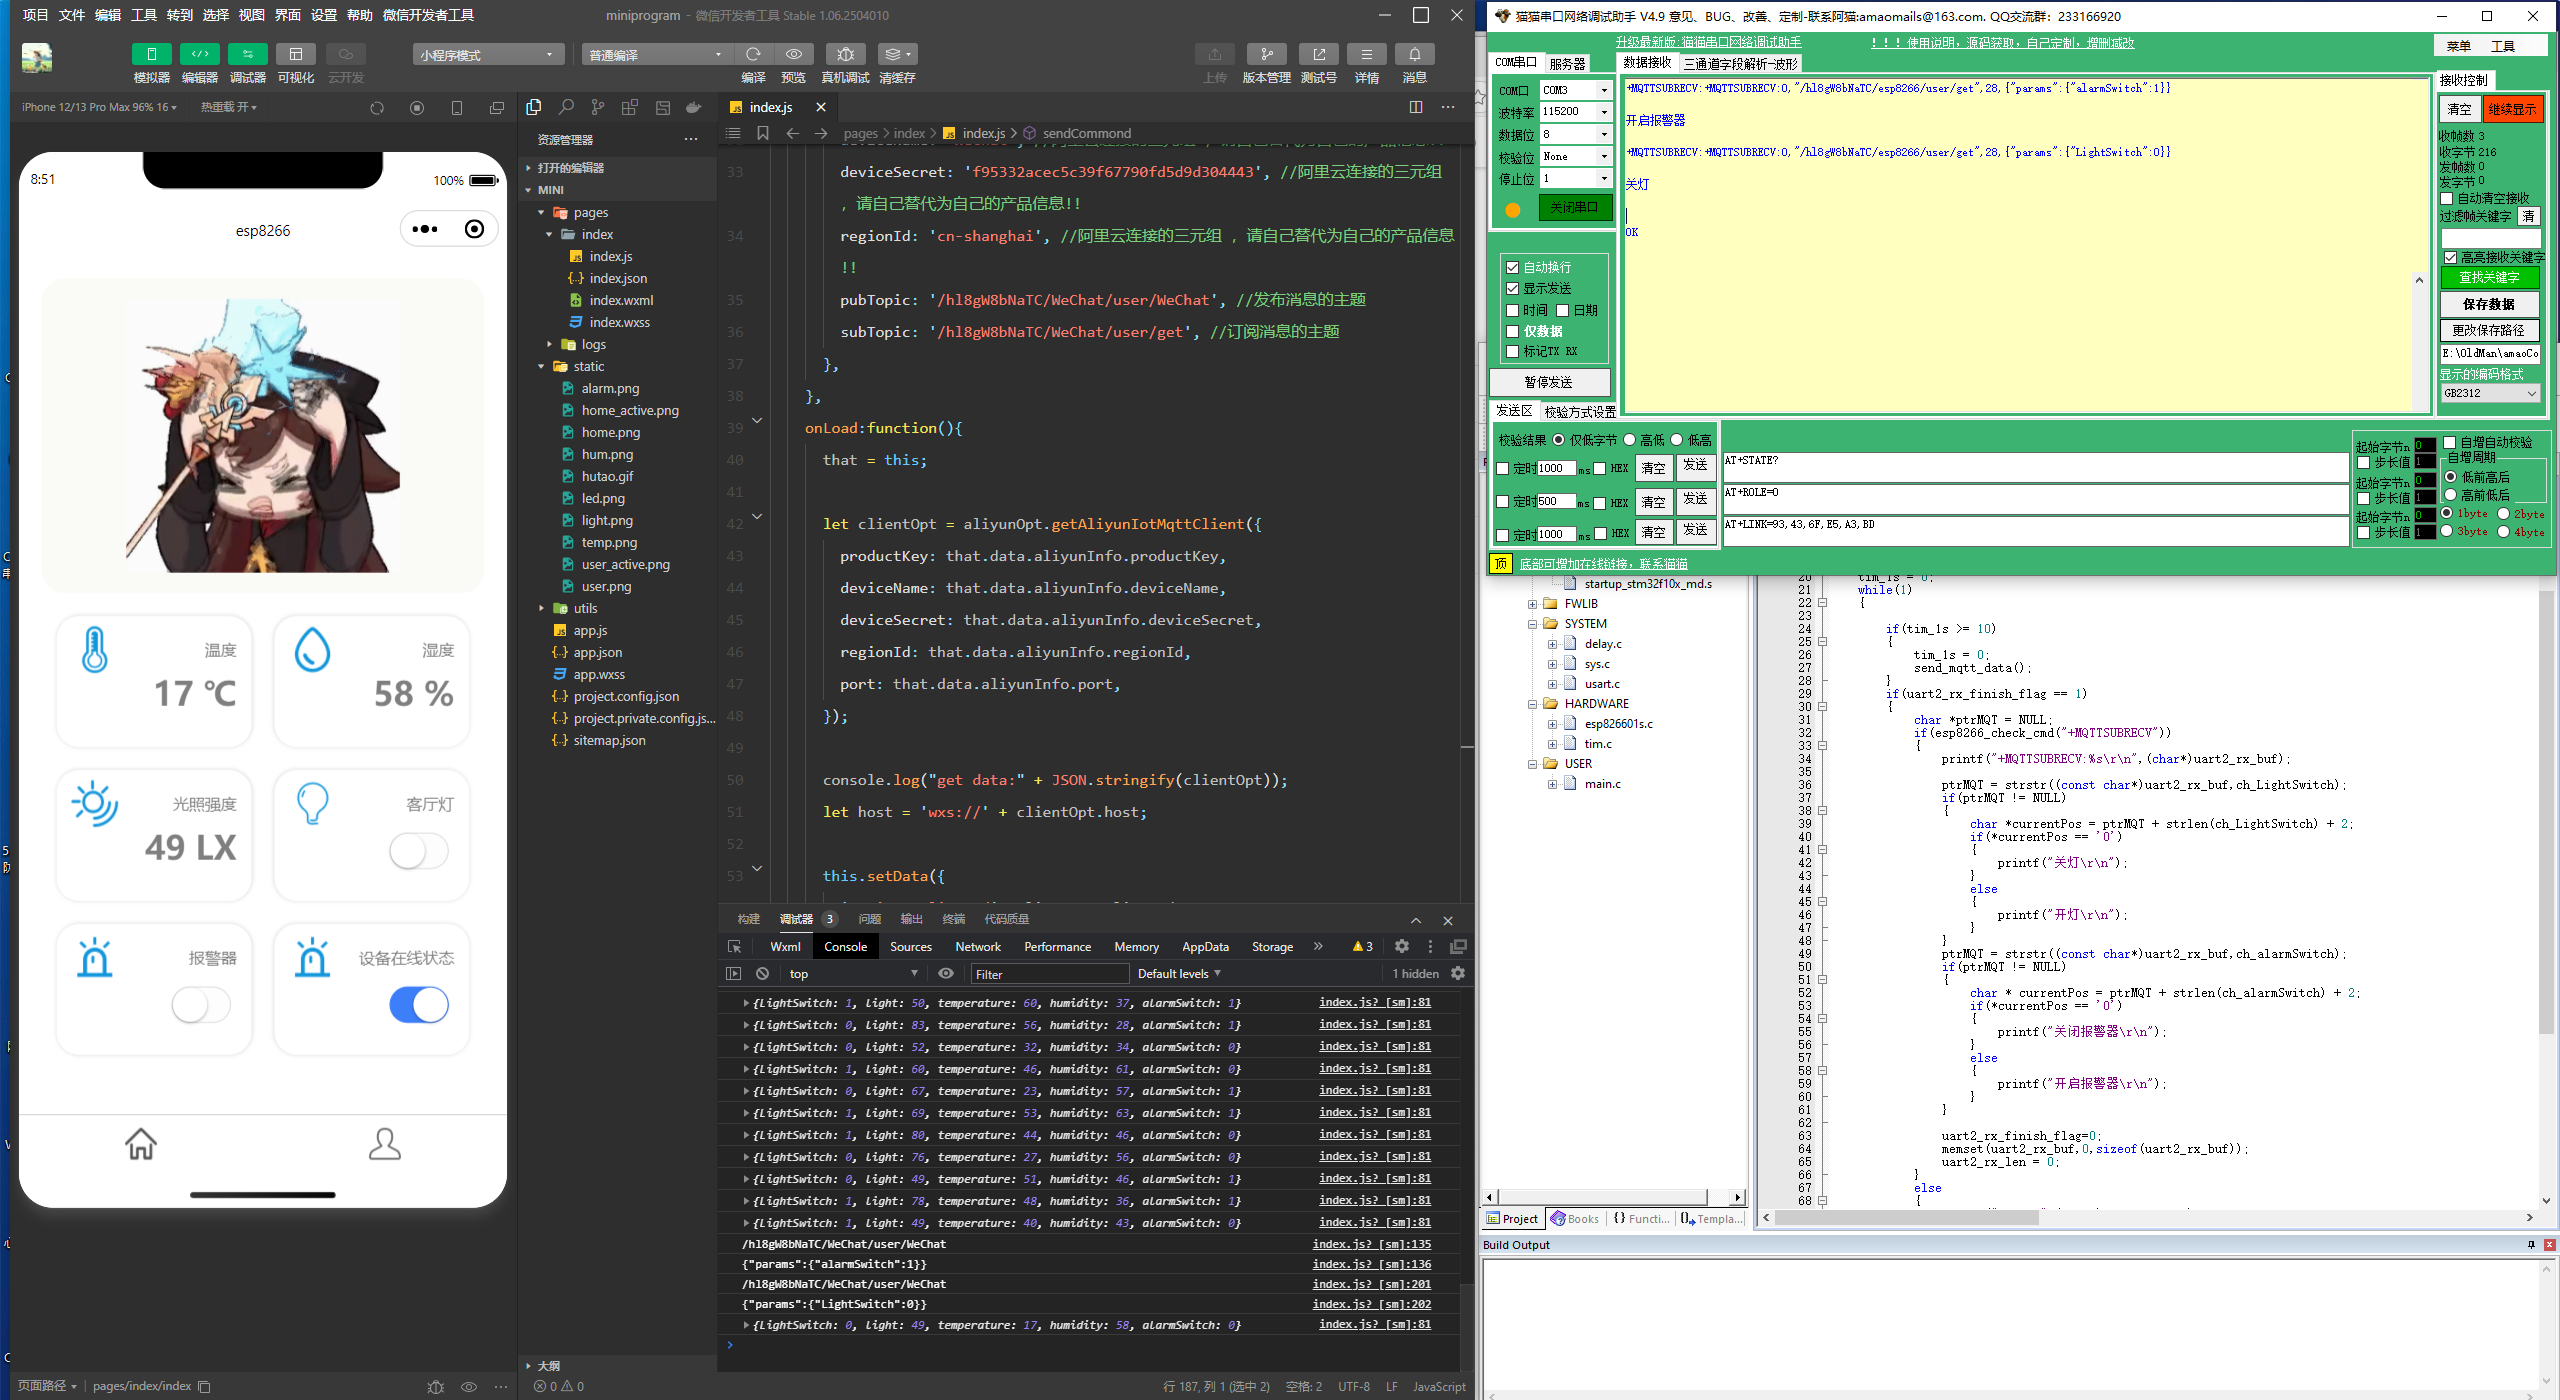Switch to the Network devtools tab
2560x1400 pixels.
tap(977, 946)
